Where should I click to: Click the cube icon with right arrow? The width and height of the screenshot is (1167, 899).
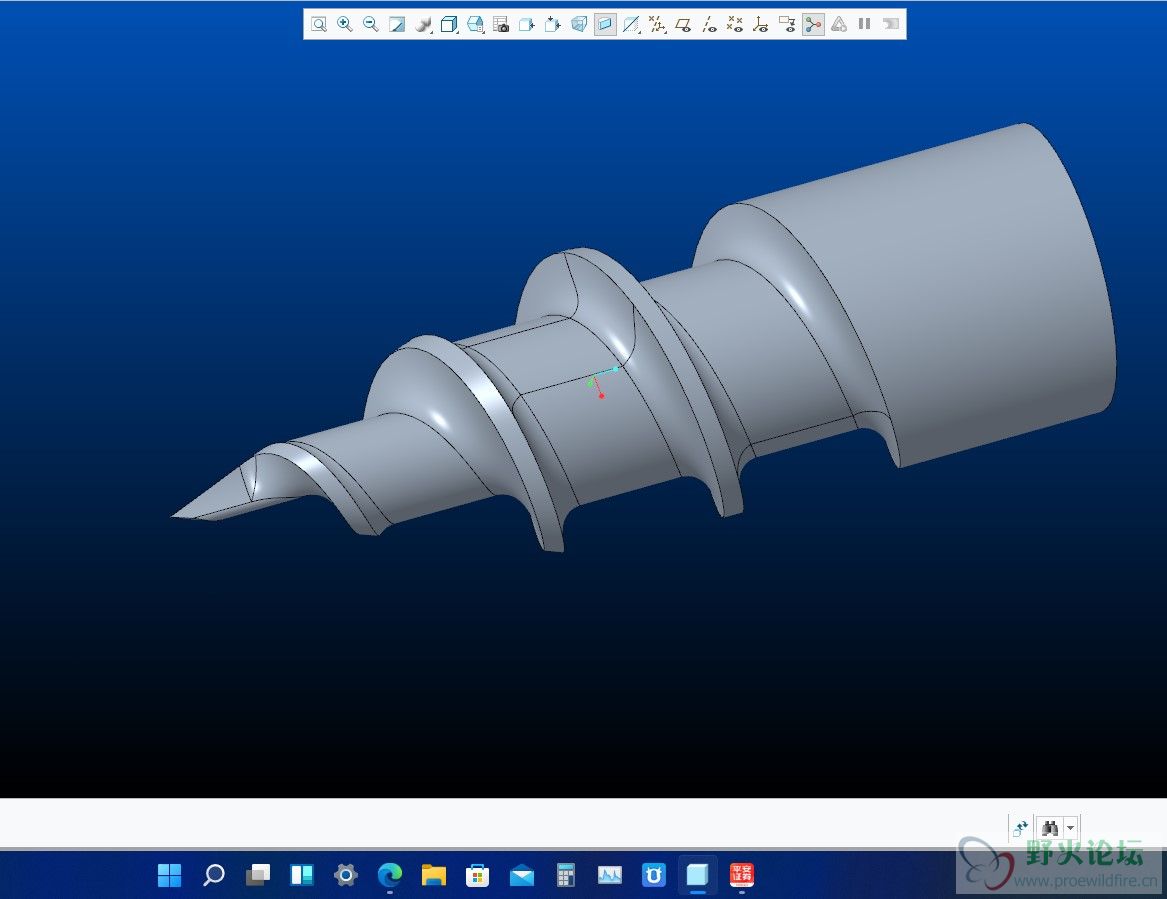(x=527, y=25)
